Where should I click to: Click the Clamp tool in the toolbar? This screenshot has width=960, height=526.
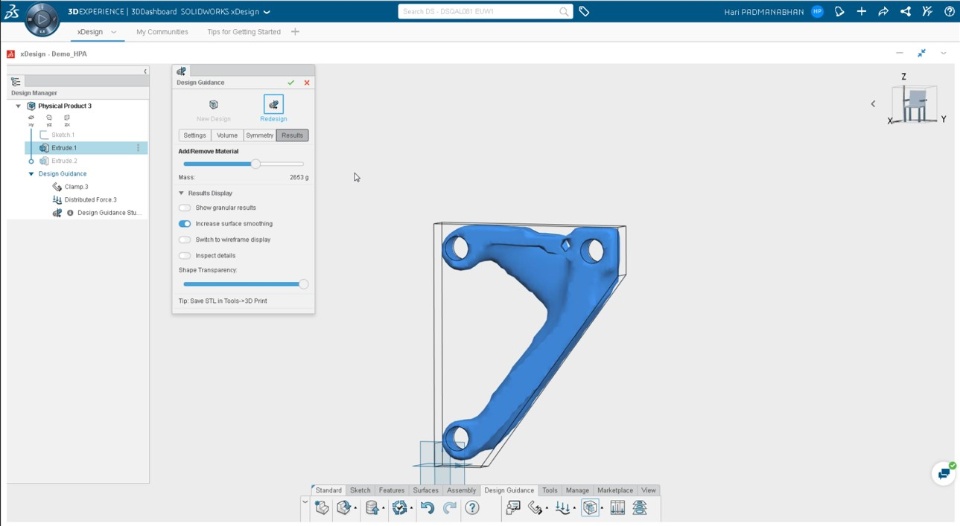point(535,508)
